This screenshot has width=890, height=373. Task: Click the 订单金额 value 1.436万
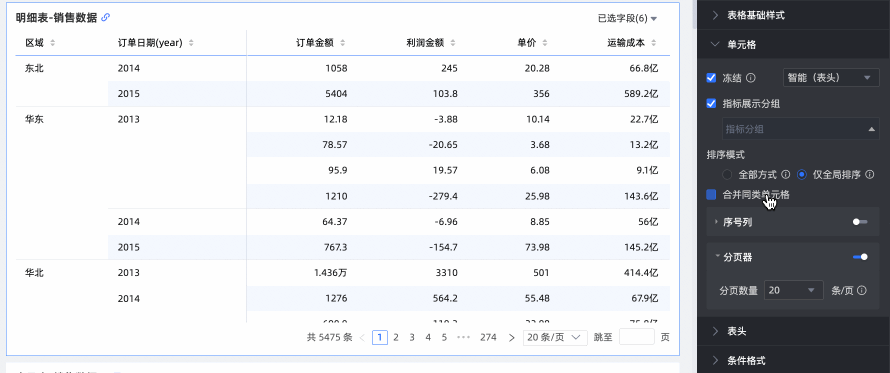pyautogui.click(x=330, y=273)
